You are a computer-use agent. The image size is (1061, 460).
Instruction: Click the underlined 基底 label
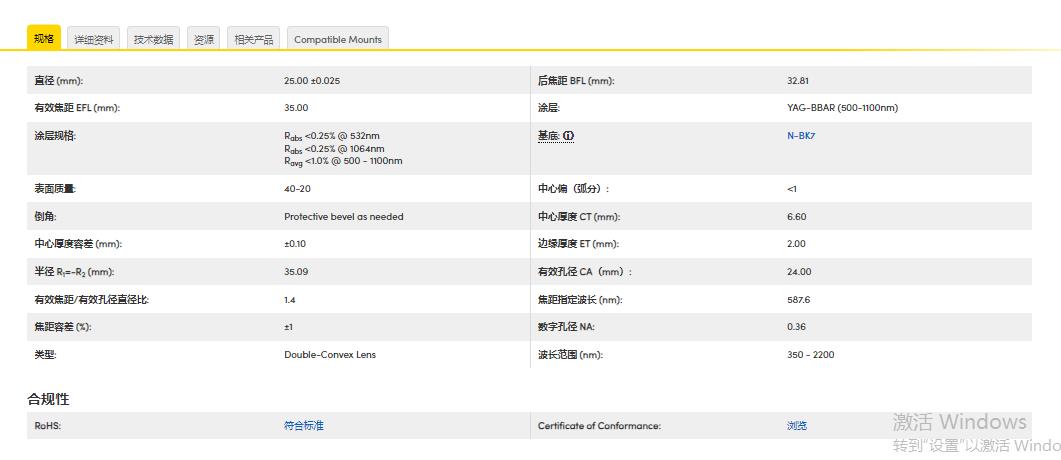(548, 136)
